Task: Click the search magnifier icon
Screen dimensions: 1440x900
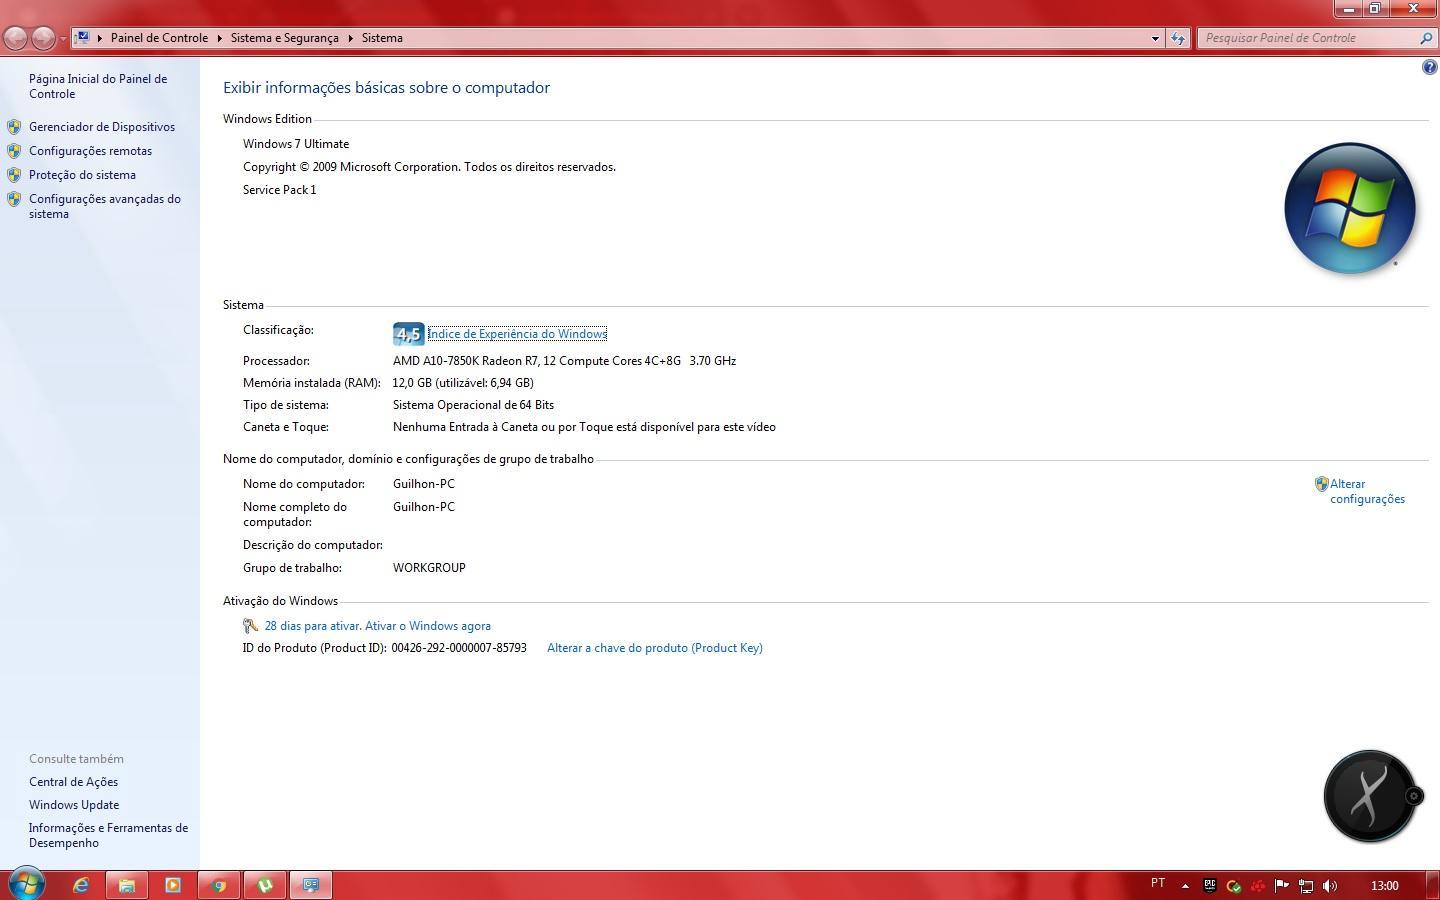Action: click(x=1426, y=38)
